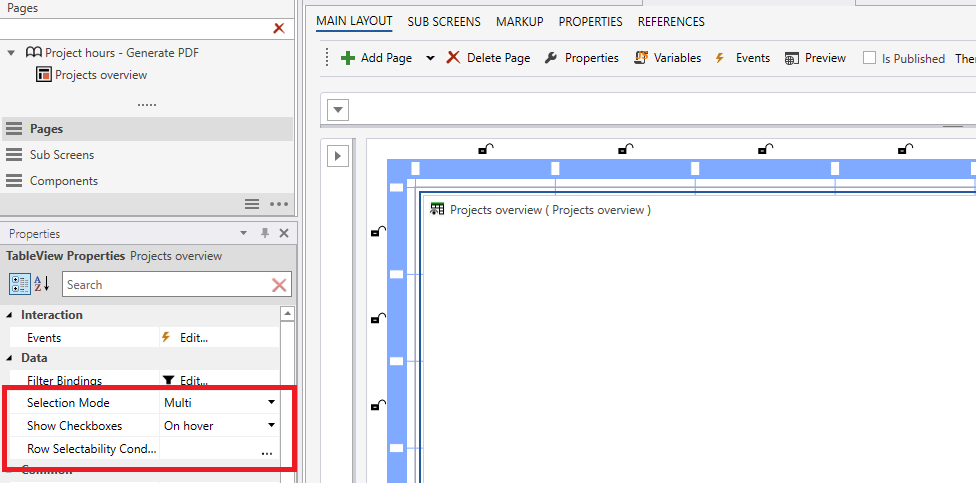Toggle the Is Published checkbox
Viewport: 976px width, 483px height.
(869, 58)
